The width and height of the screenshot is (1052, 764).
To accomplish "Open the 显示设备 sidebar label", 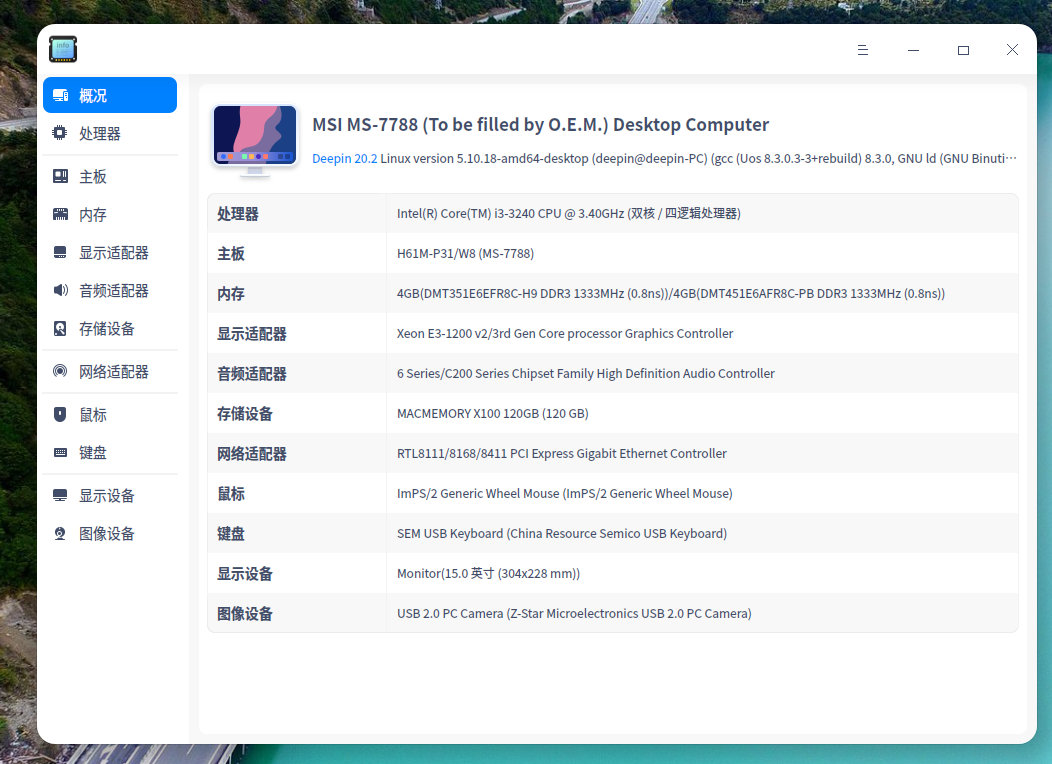I will click(107, 496).
